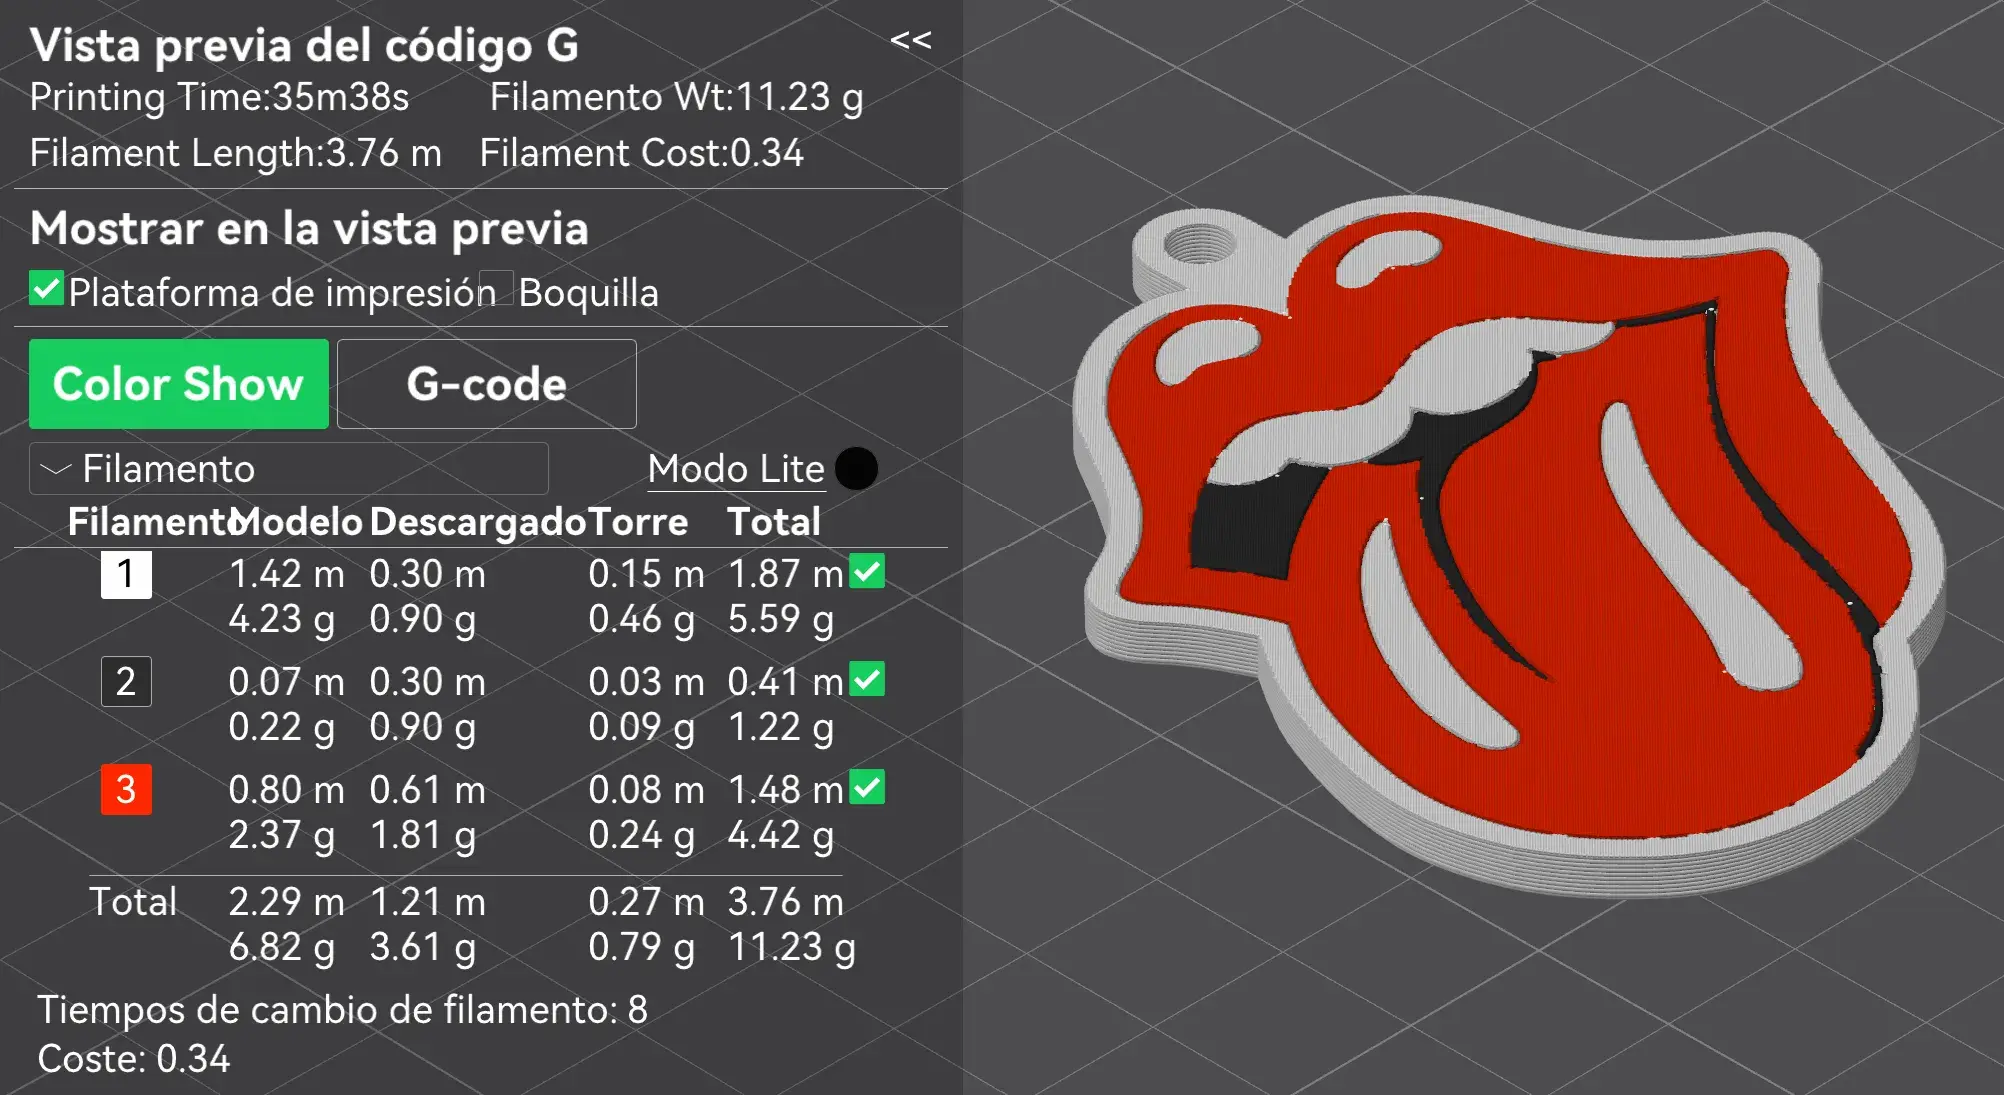
Task: Enable the Boquilla checkbox
Action: pyautogui.click(x=497, y=289)
